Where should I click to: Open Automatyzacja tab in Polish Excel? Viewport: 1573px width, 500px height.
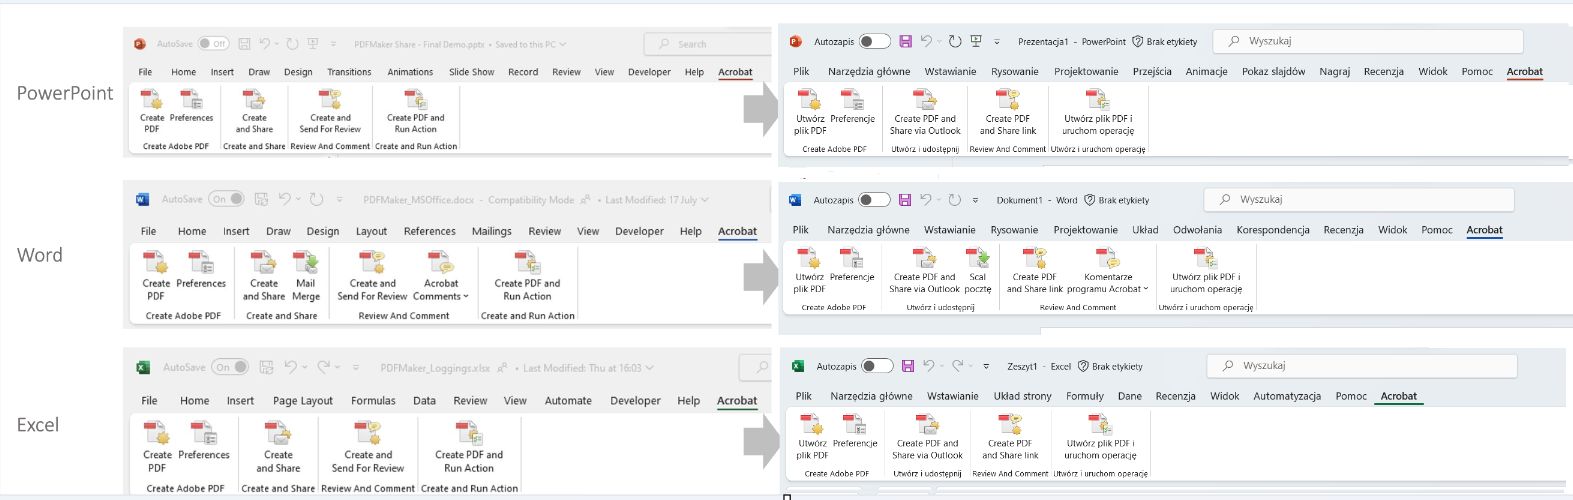(1287, 396)
